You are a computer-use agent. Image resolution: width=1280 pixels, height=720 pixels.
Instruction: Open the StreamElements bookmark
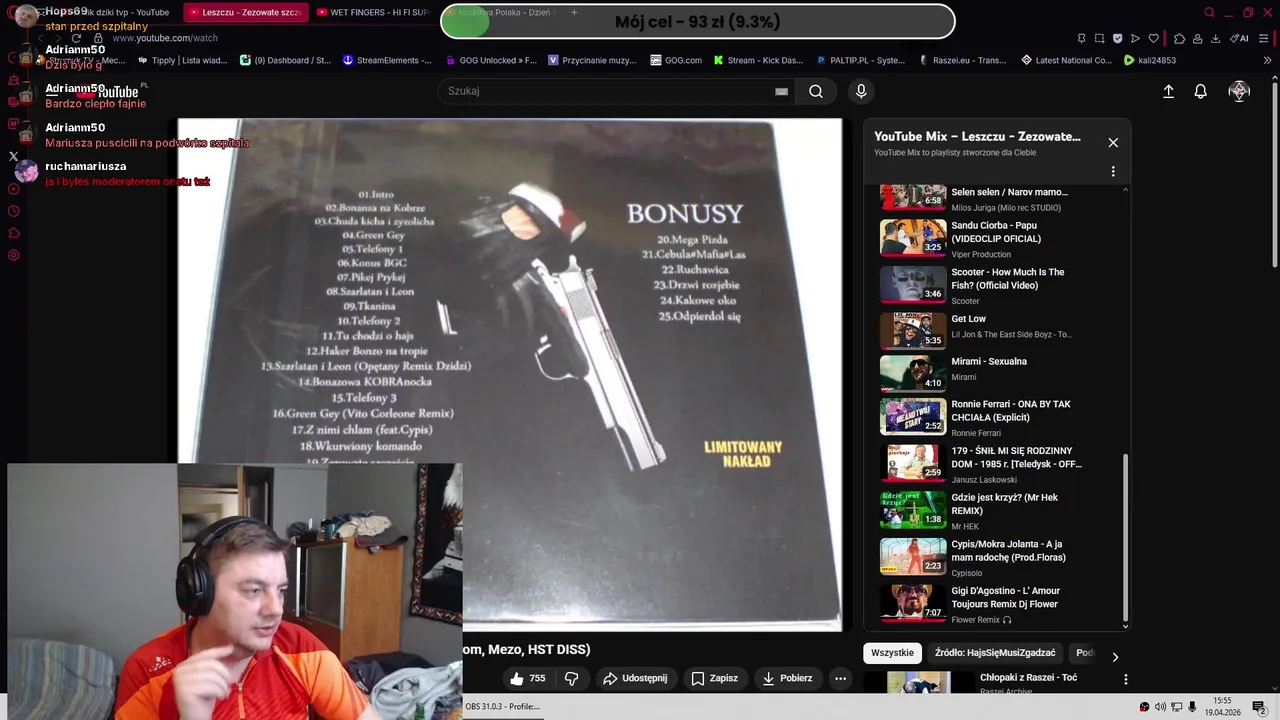(x=387, y=60)
